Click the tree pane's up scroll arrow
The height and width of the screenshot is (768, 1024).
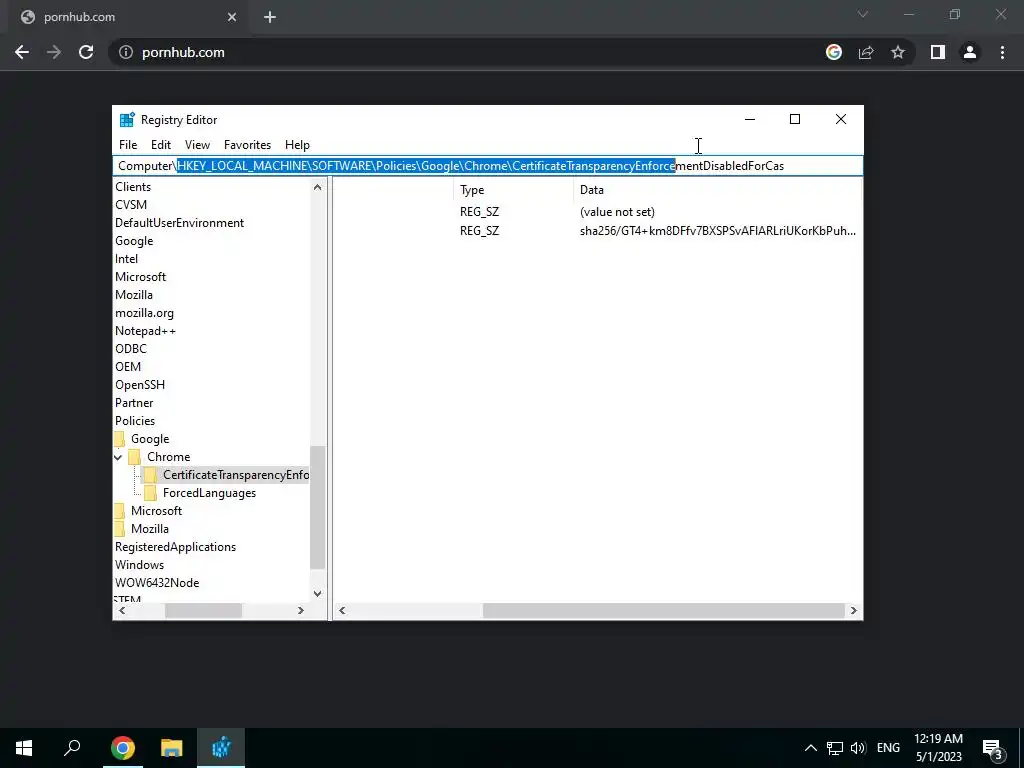pyautogui.click(x=317, y=187)
